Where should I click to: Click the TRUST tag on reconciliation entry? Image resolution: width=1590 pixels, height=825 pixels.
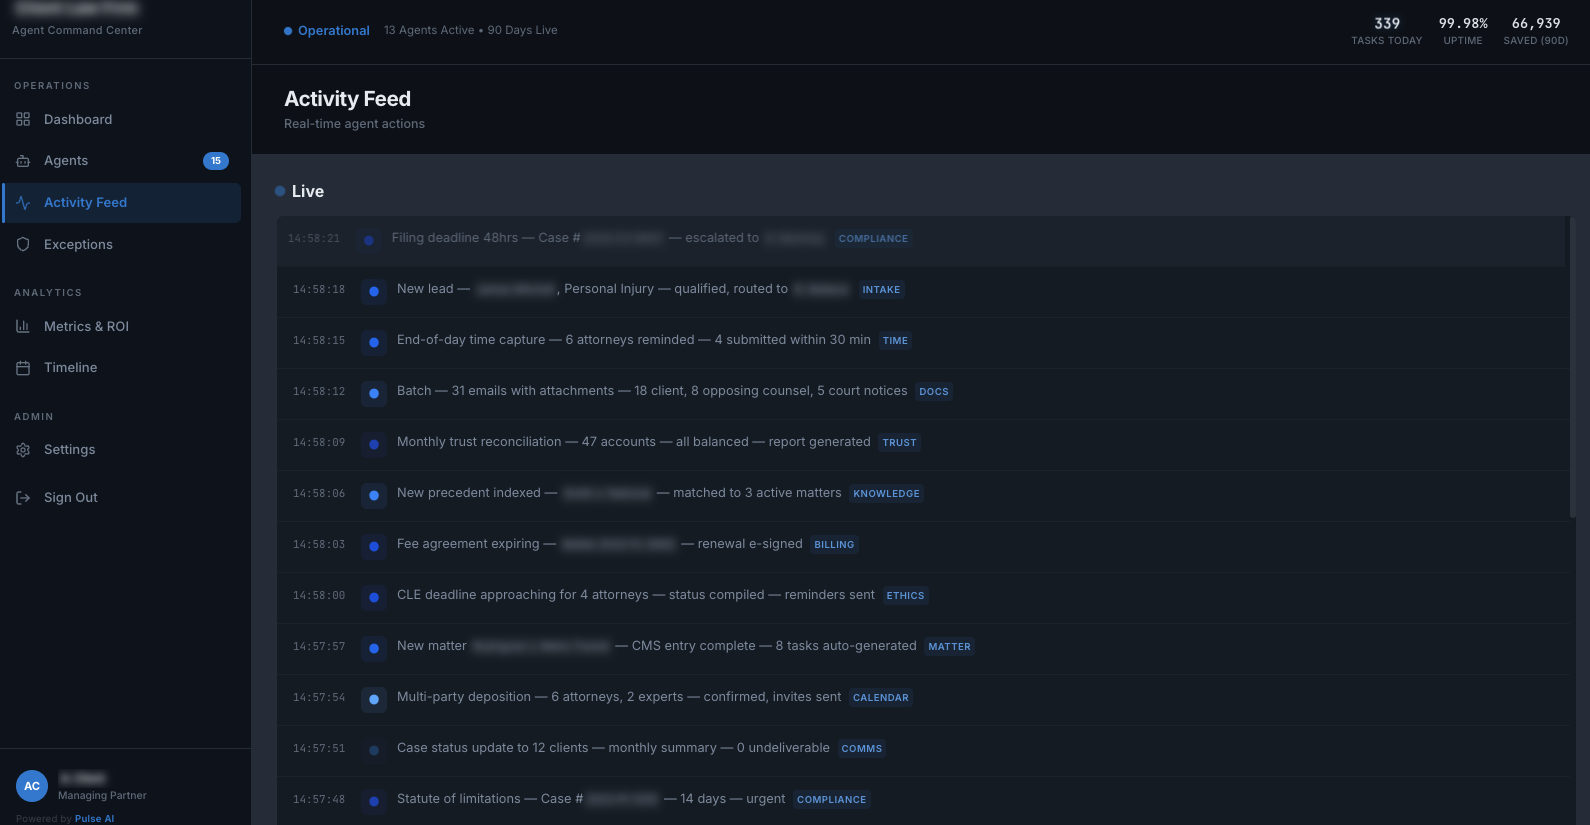899,443
